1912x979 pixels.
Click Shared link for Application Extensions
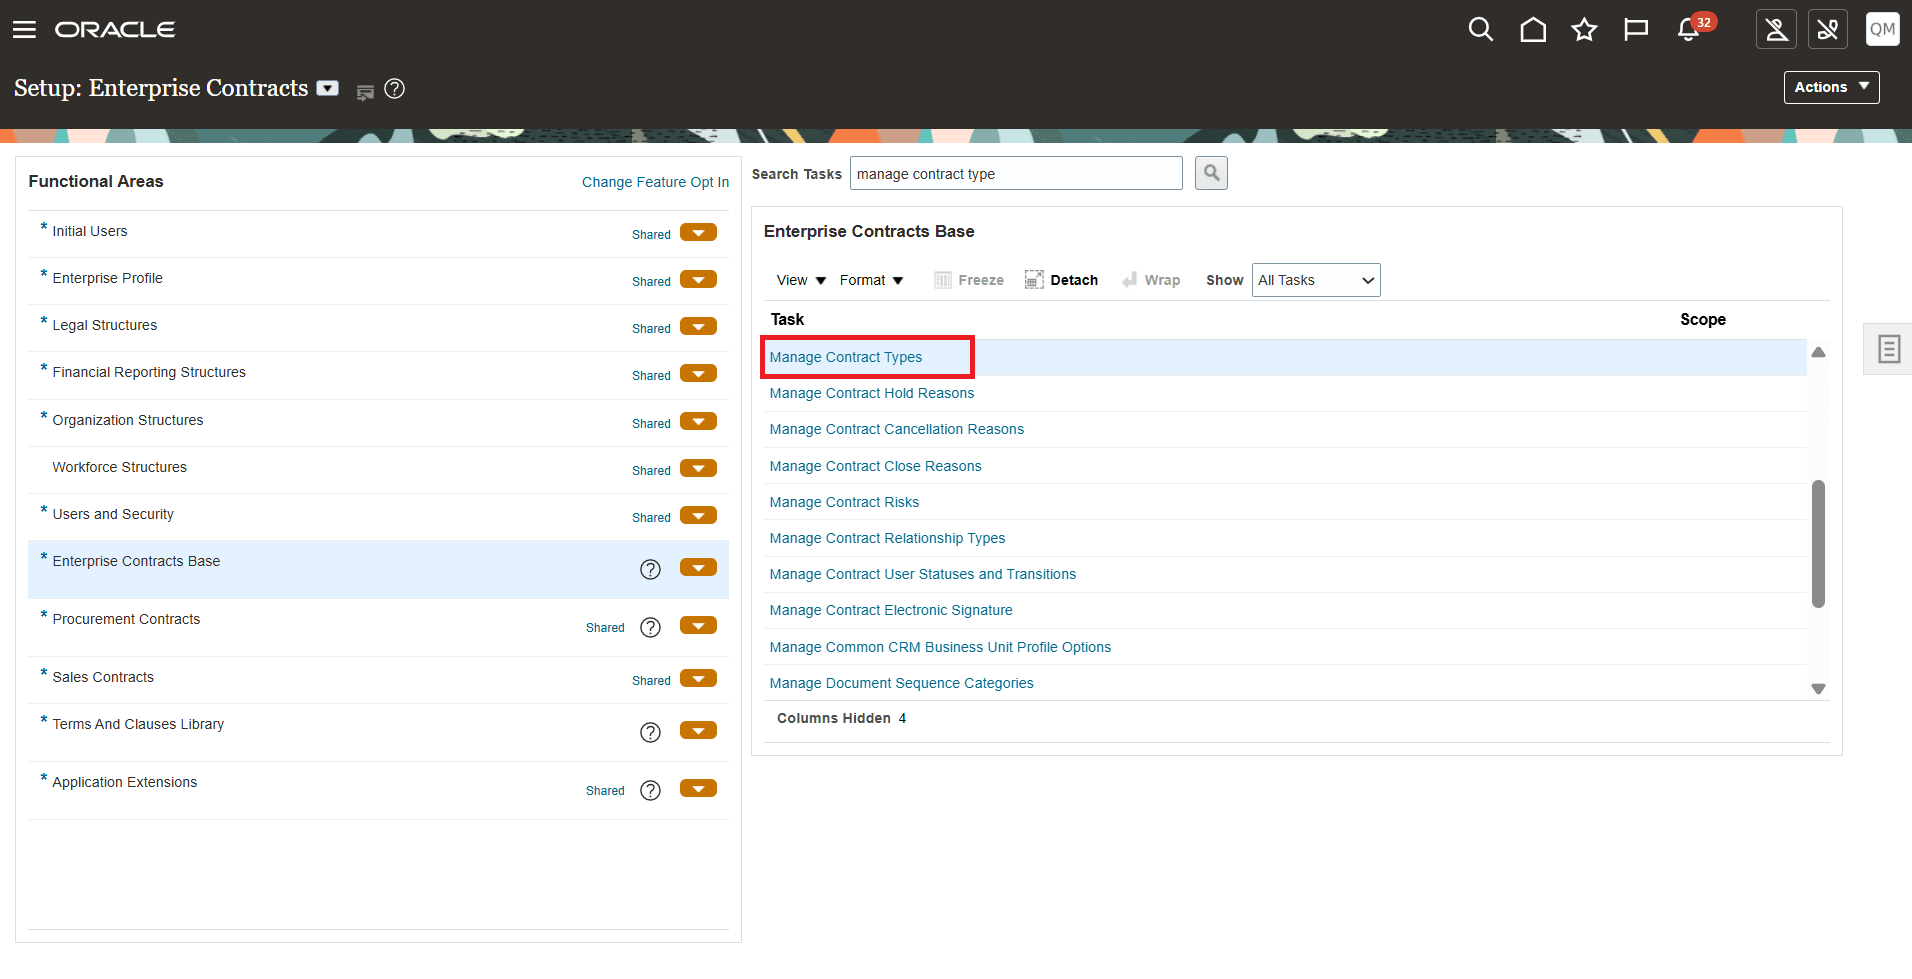point(605,791)
